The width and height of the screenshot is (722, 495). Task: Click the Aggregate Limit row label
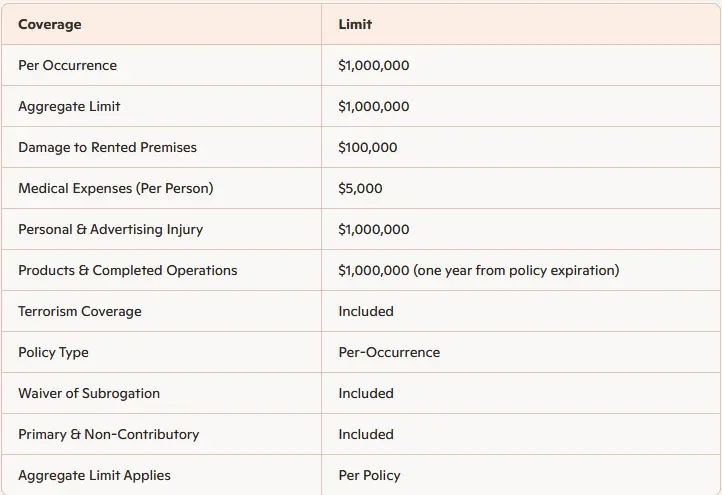(69, 106)
